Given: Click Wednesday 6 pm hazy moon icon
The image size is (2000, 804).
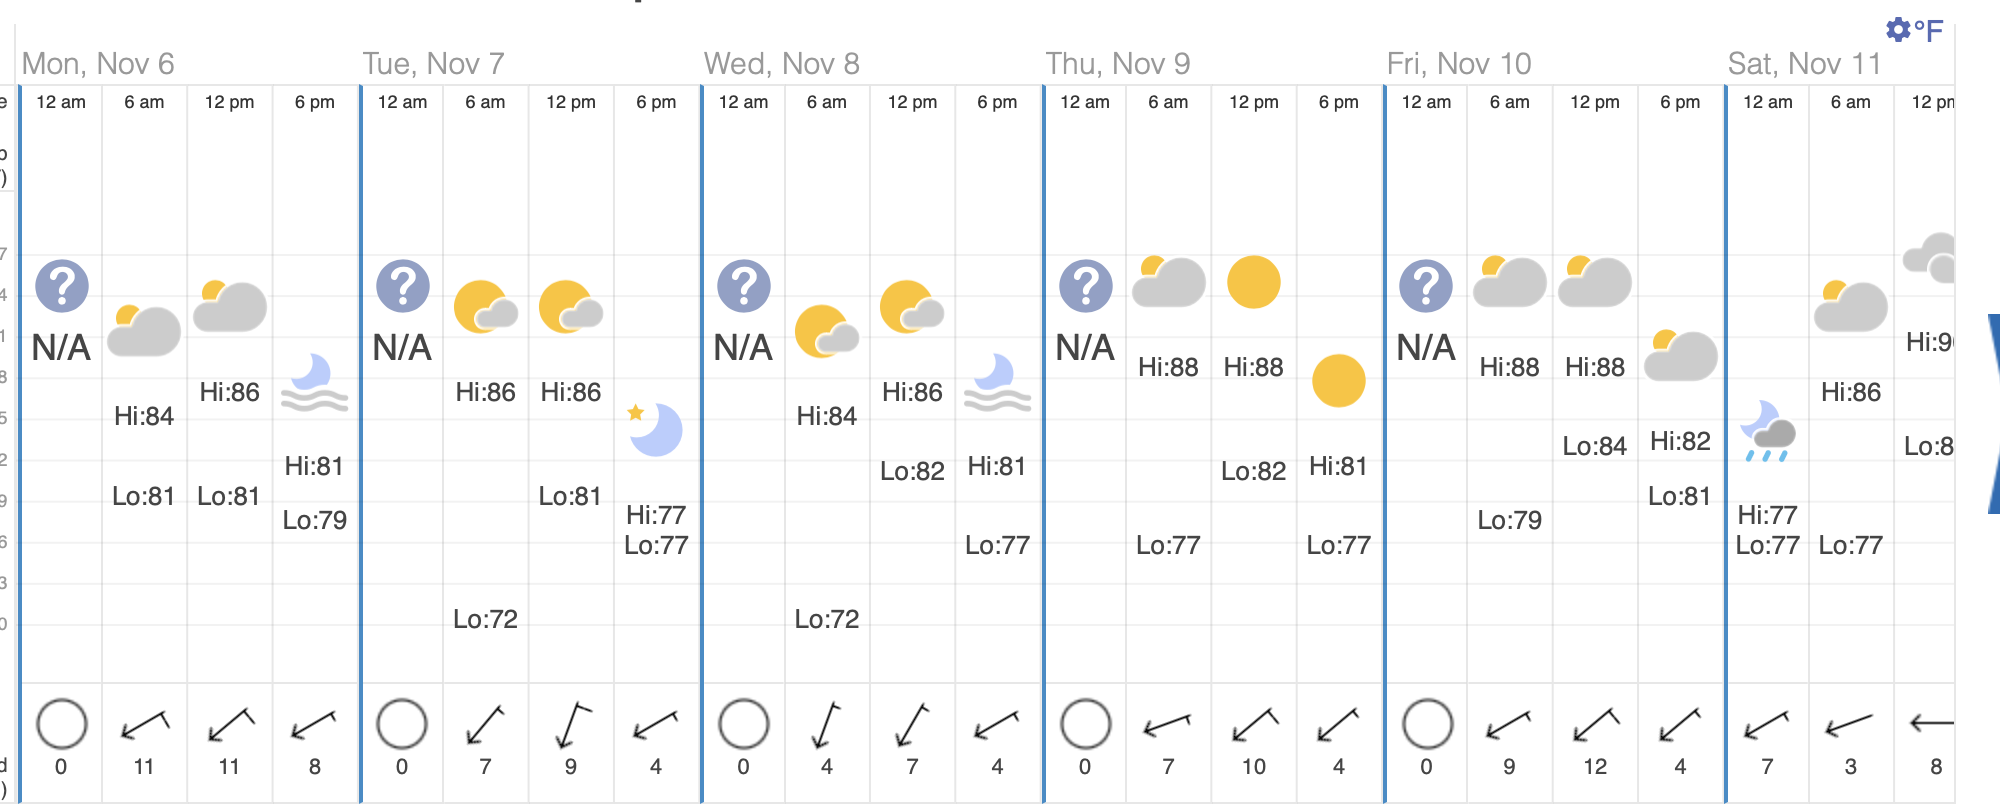Looking at the screenshot, I should point(997,383).
